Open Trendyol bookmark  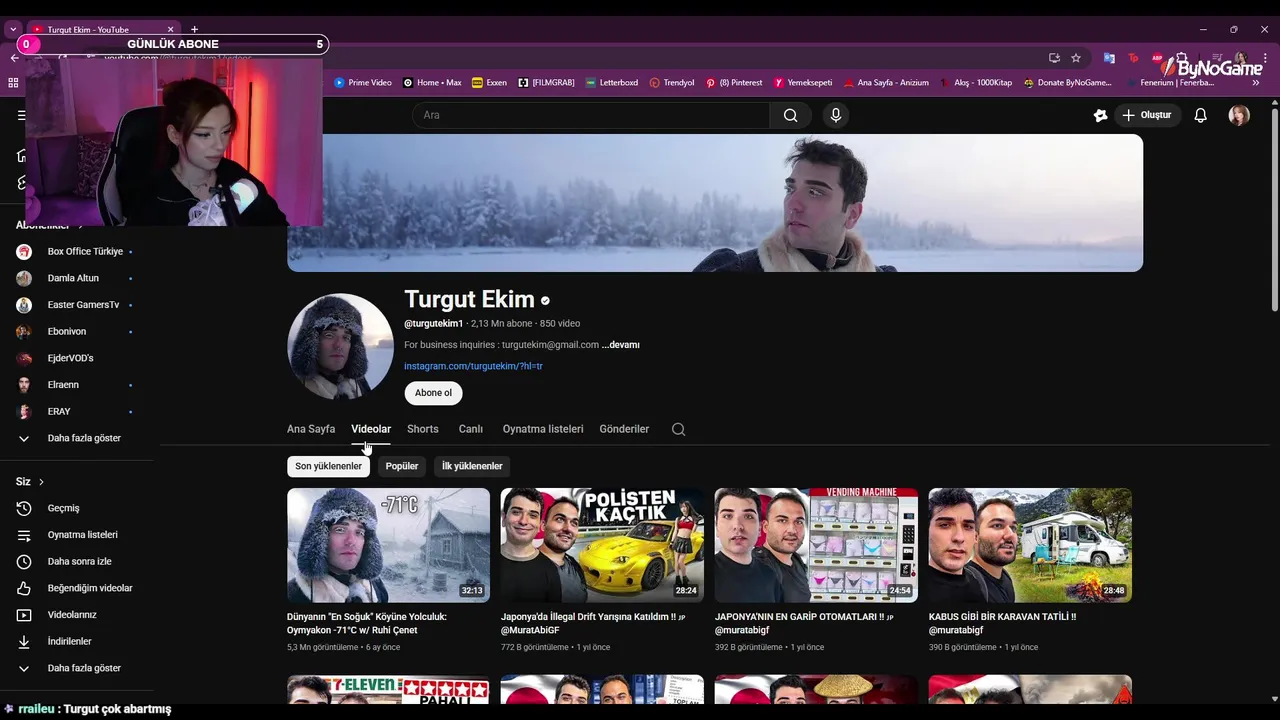click(672, 83)
